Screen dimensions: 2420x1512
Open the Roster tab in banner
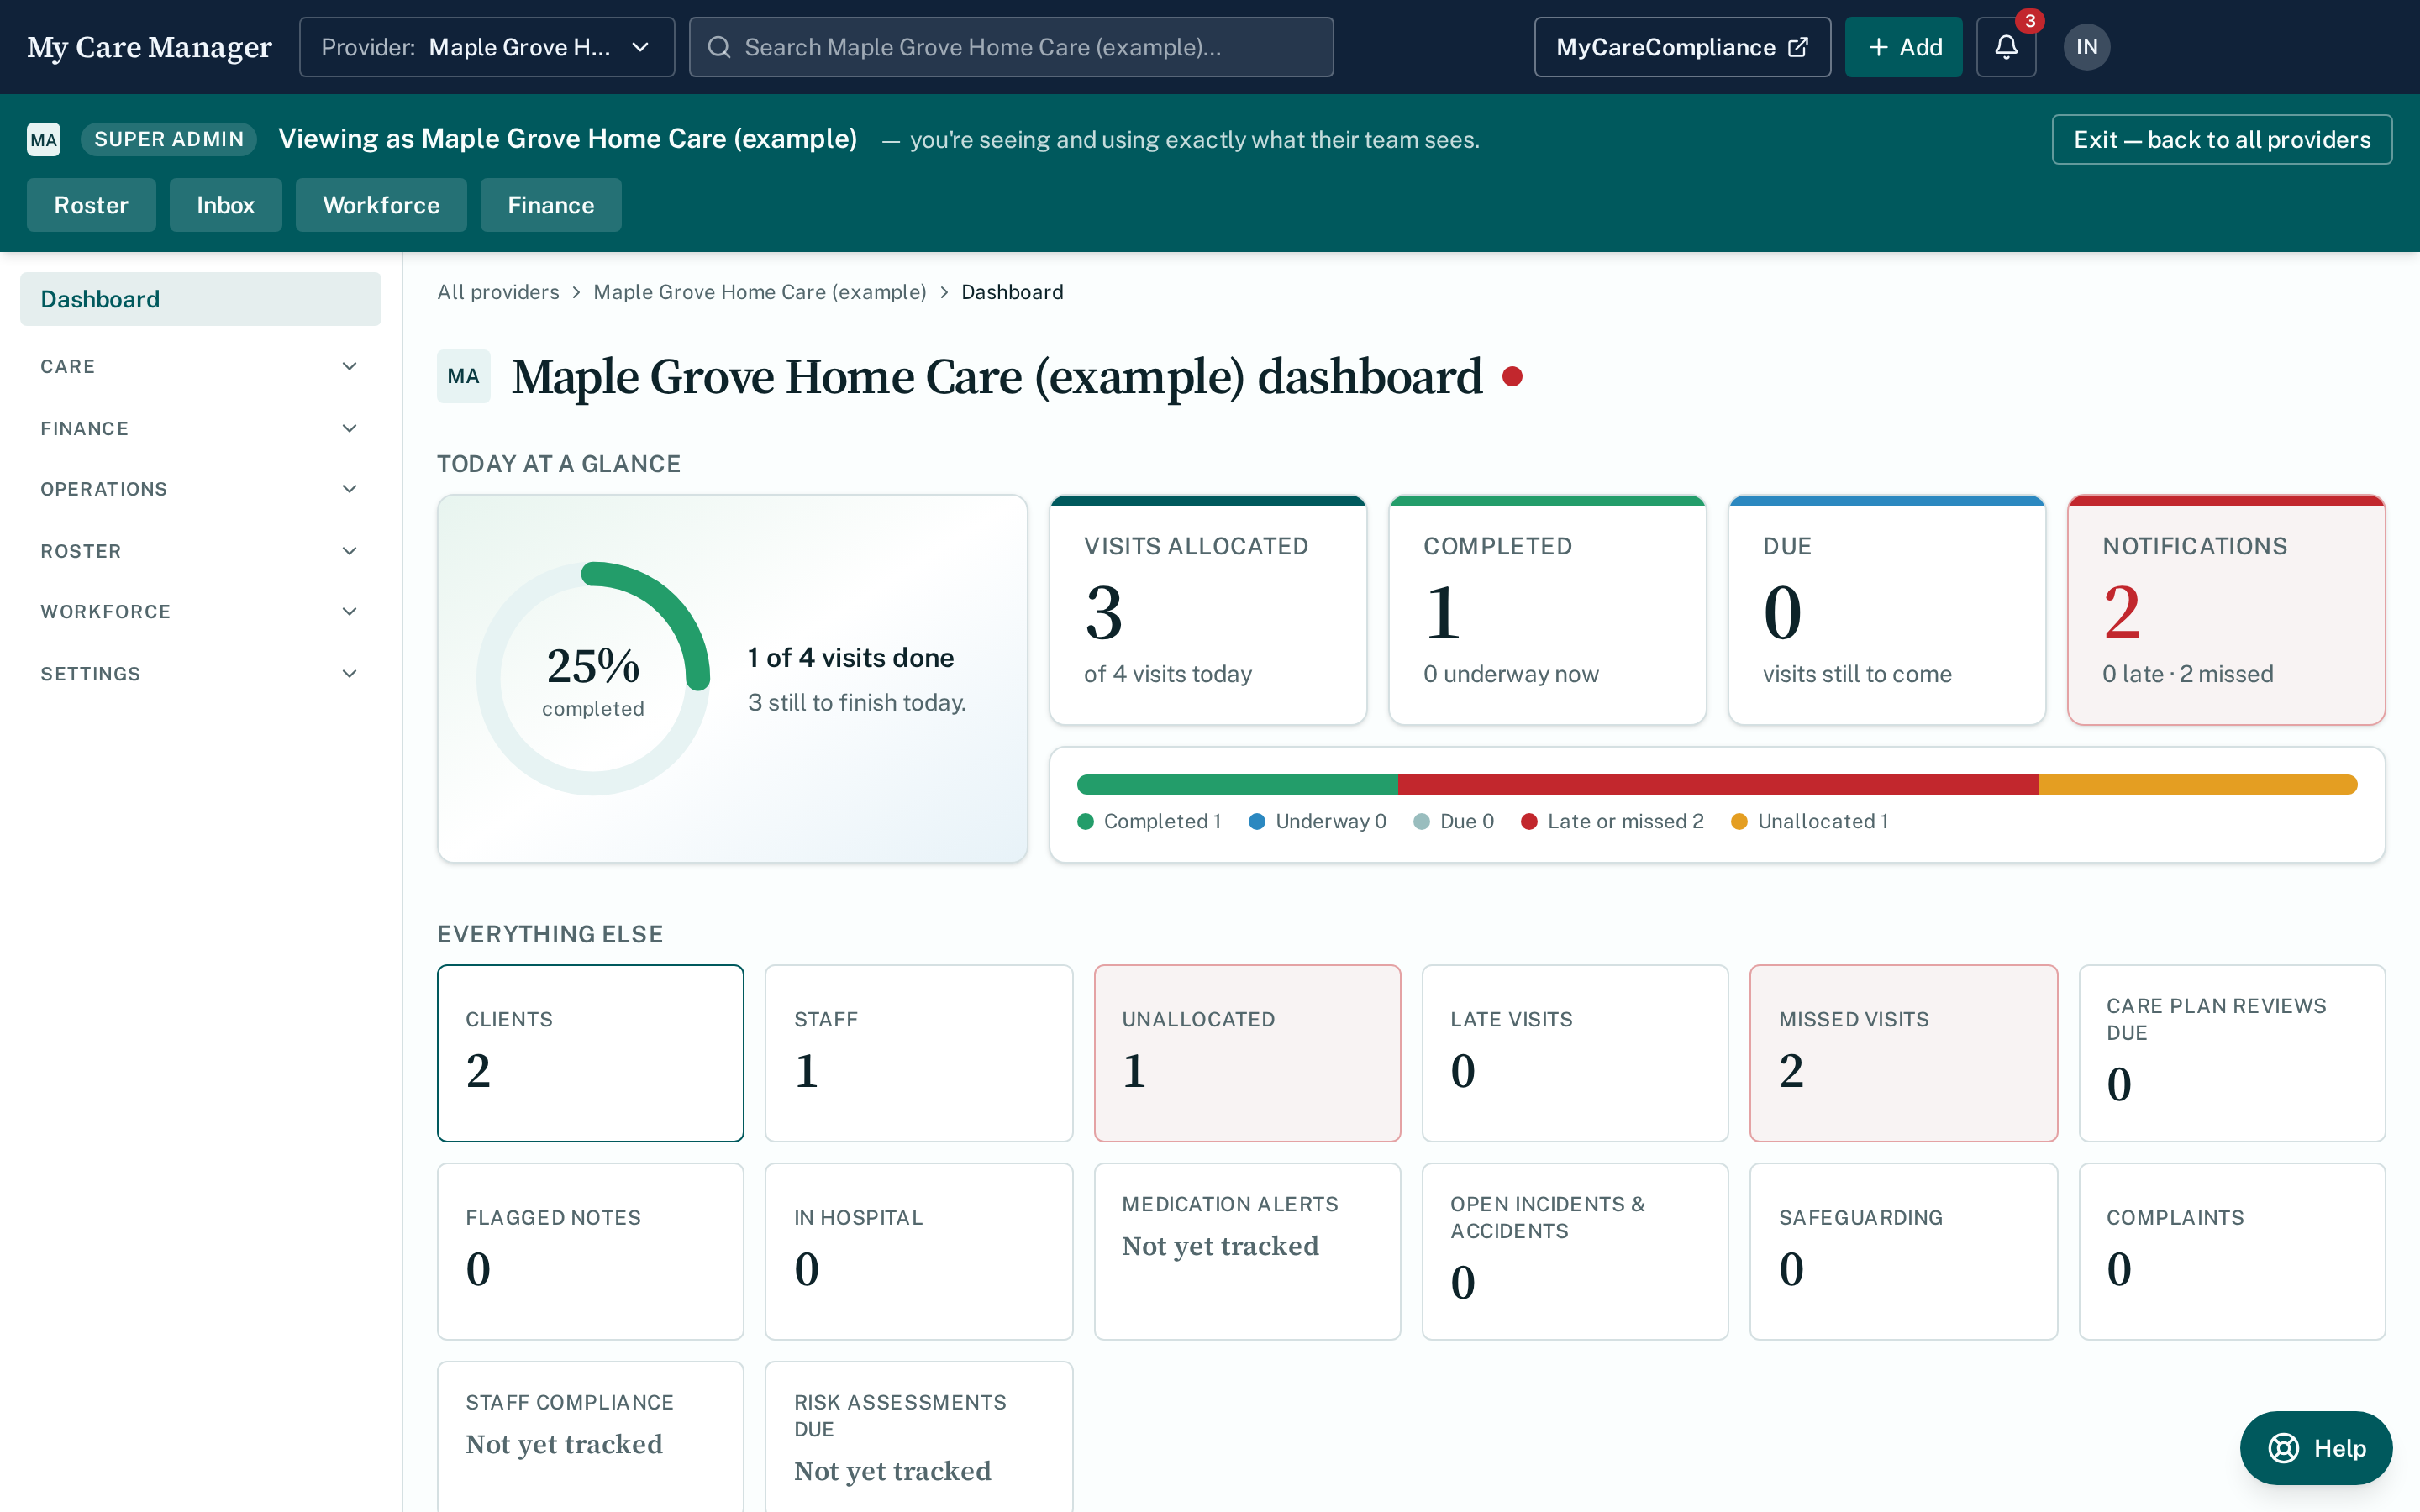pyautogui.click(x=91, y=205)
